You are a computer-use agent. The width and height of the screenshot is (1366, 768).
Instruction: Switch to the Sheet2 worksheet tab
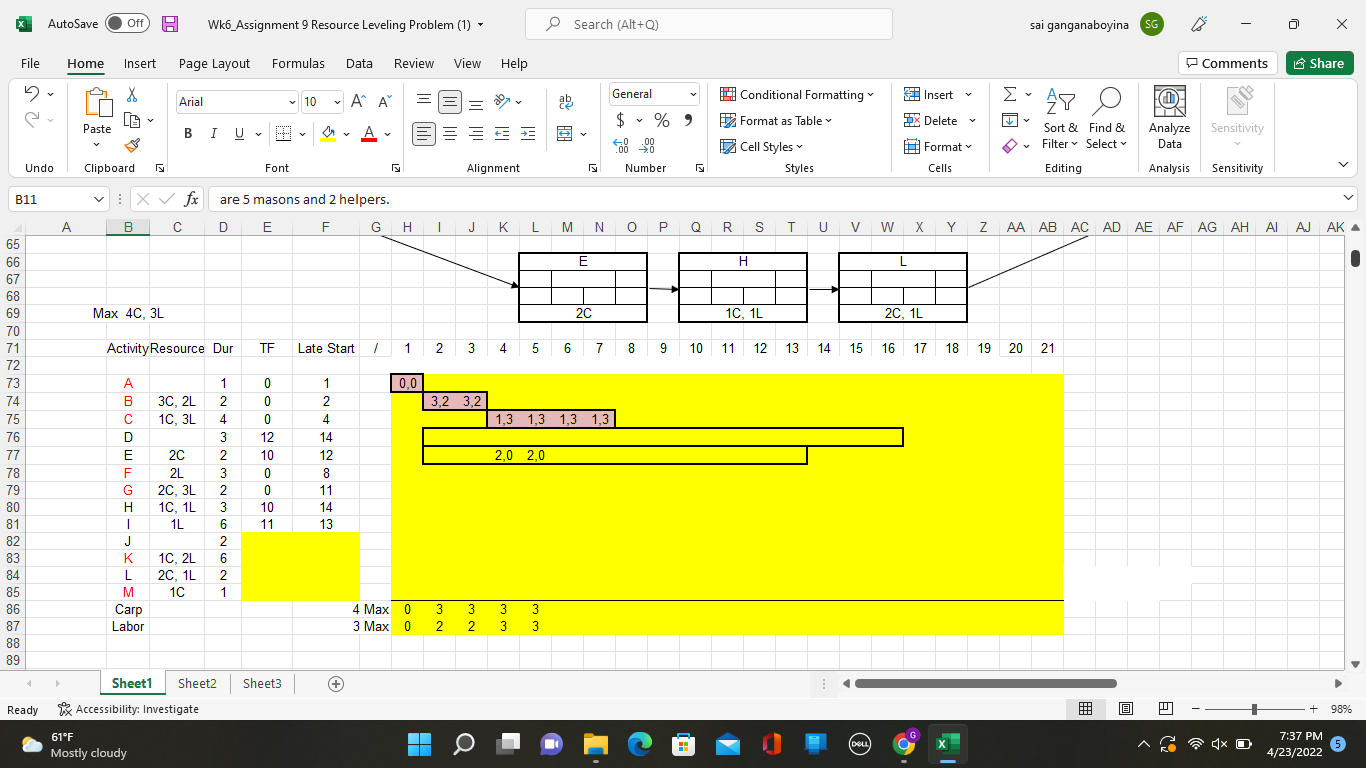pyautogui.click(x=197, y=683)
